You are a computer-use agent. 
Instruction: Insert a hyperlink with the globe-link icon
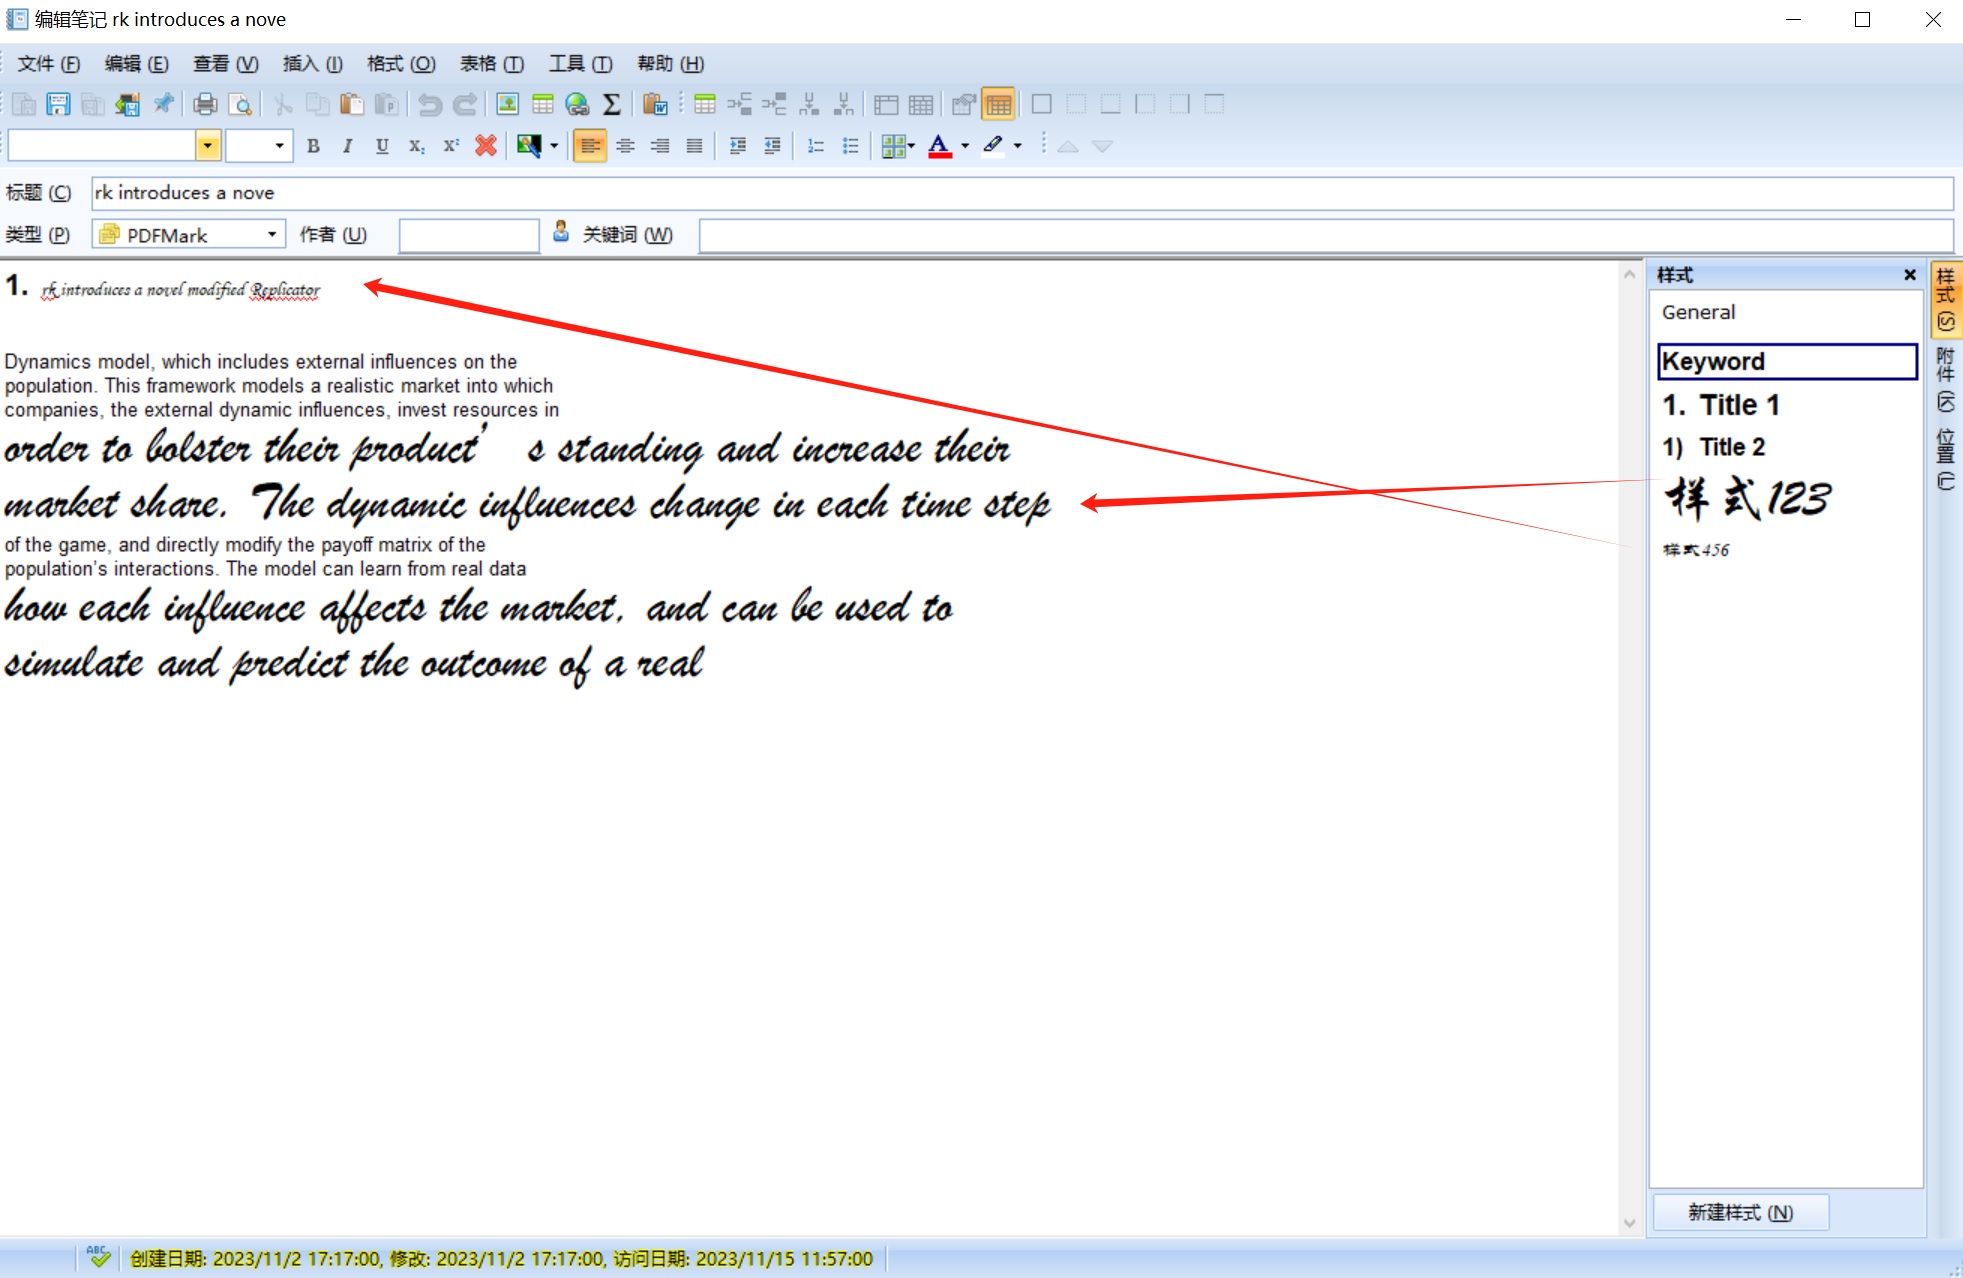[x=577, y=104]
